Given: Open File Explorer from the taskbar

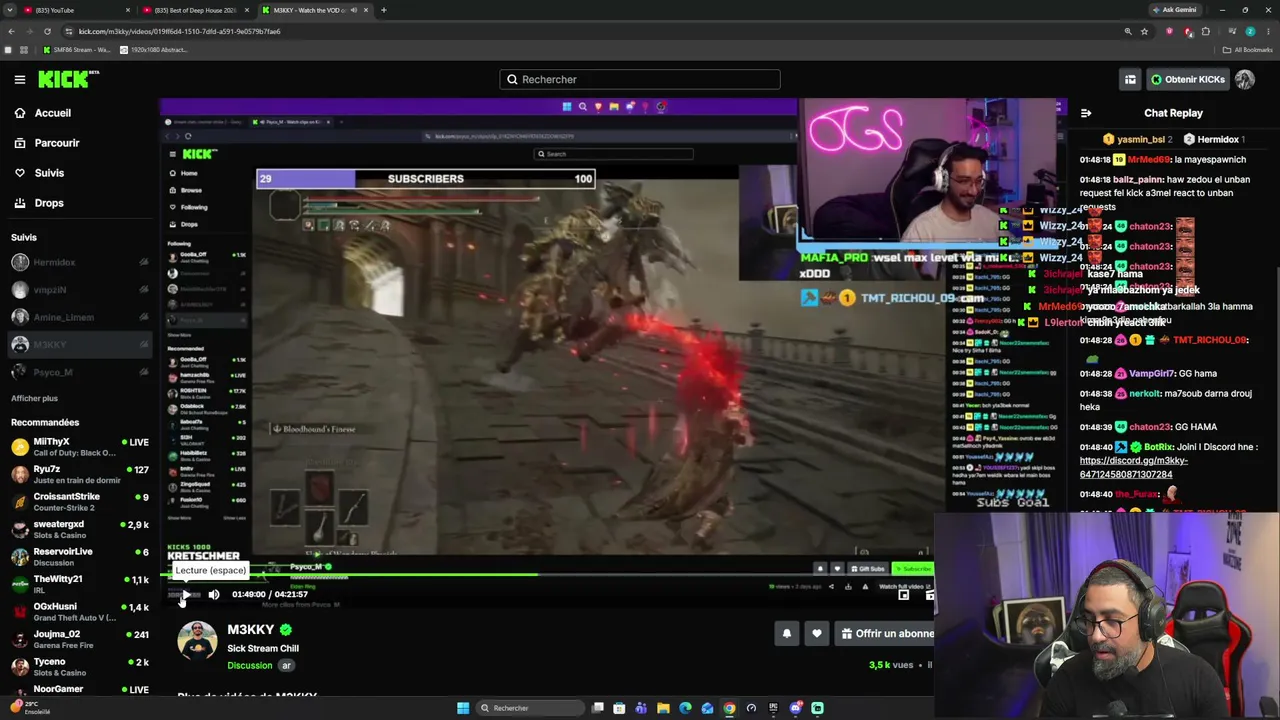Looking at the screenshot, I should (x=663, y=708).
